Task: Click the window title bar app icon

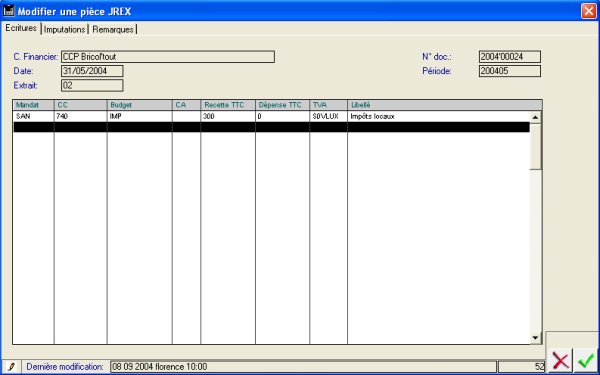Action: point(8,11)
